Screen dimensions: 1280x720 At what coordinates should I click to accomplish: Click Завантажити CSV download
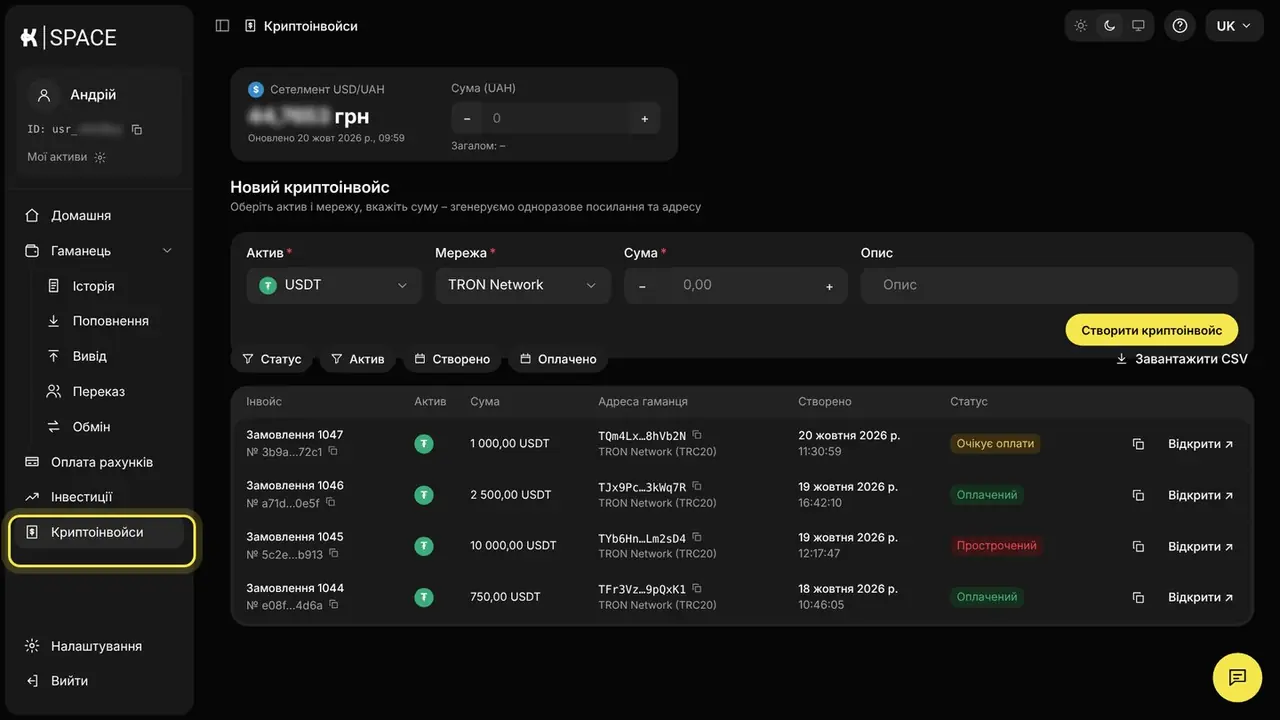point(1182,359)
